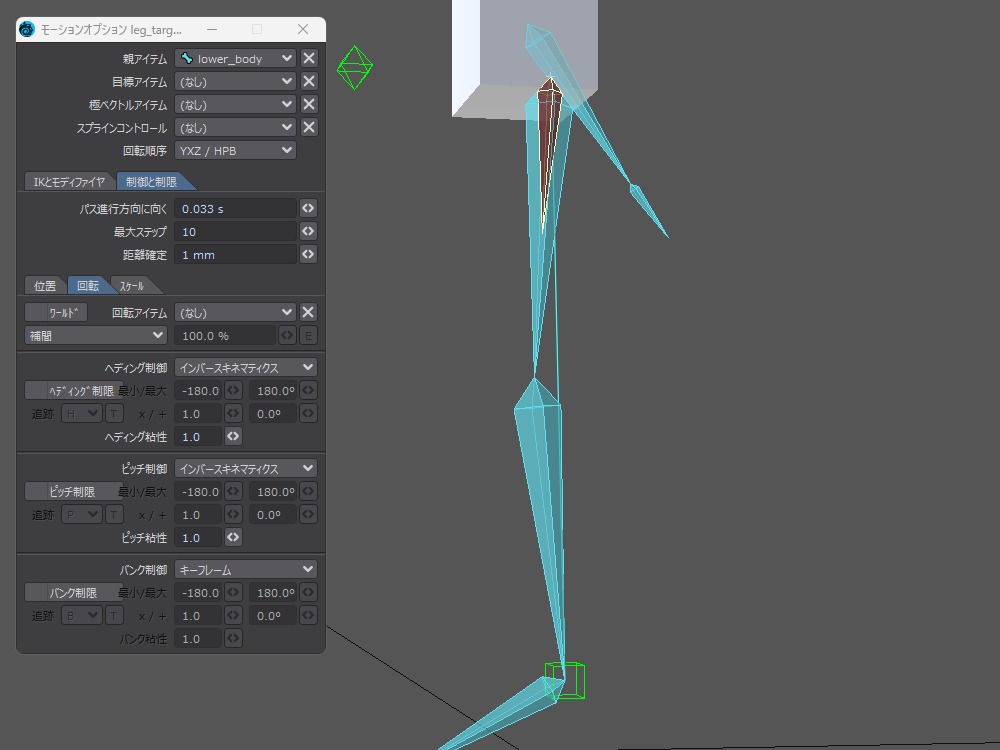Click the ワールド world button
Viewport: 1000px width, 750px height.
tap(56, 312)
